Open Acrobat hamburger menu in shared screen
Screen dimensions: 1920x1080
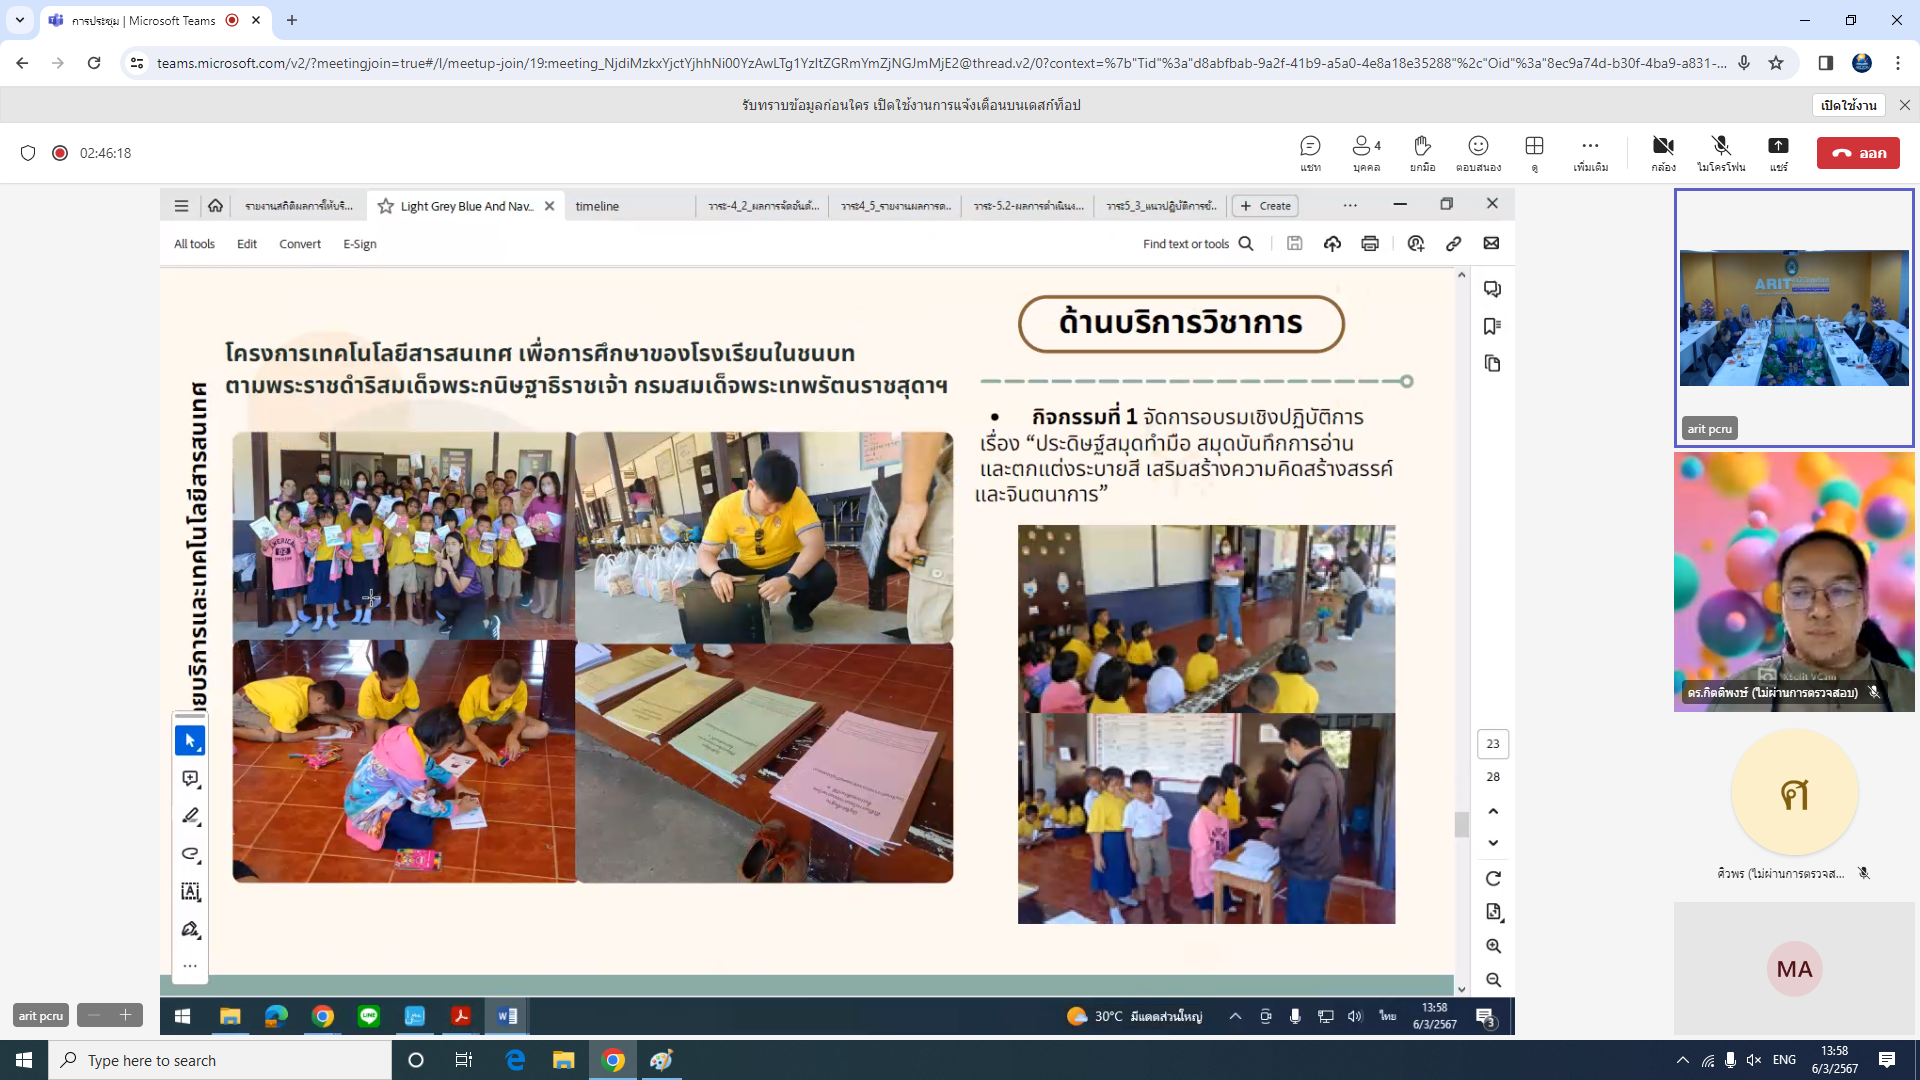pos(181,206)
